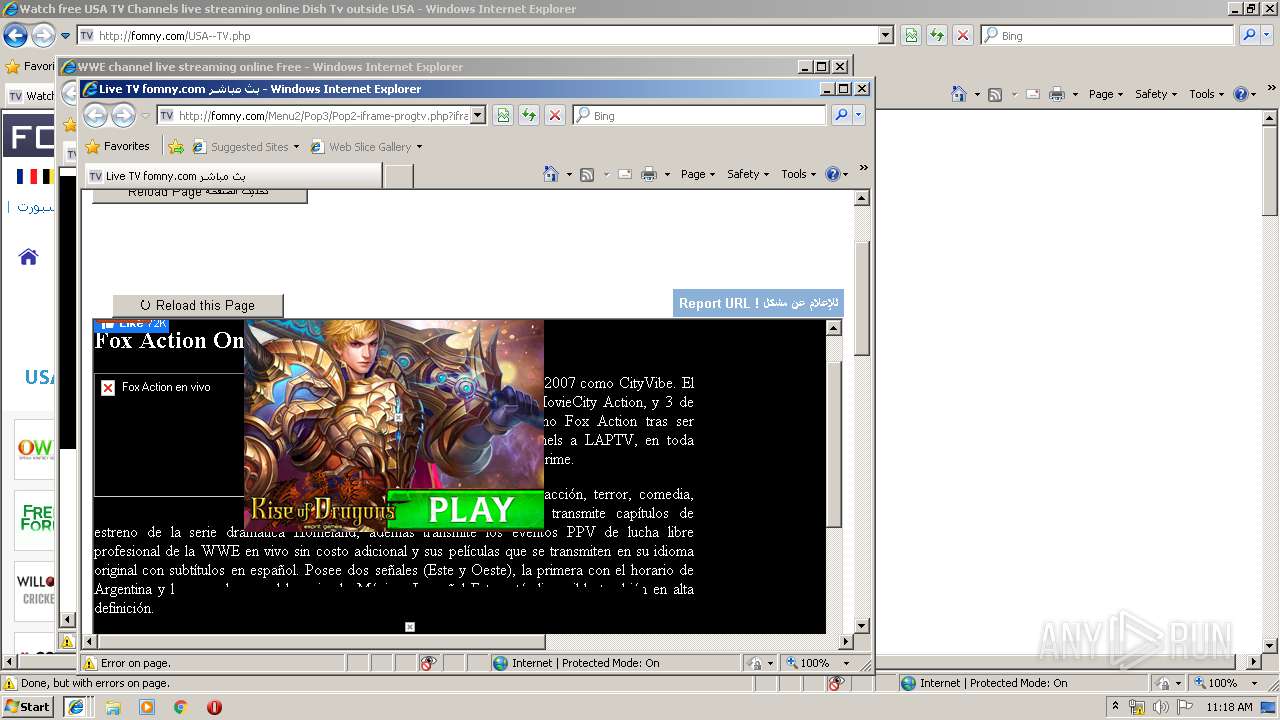Click Report URL link
This screenshot has width=1280, height=720.
tap(758, 303)
